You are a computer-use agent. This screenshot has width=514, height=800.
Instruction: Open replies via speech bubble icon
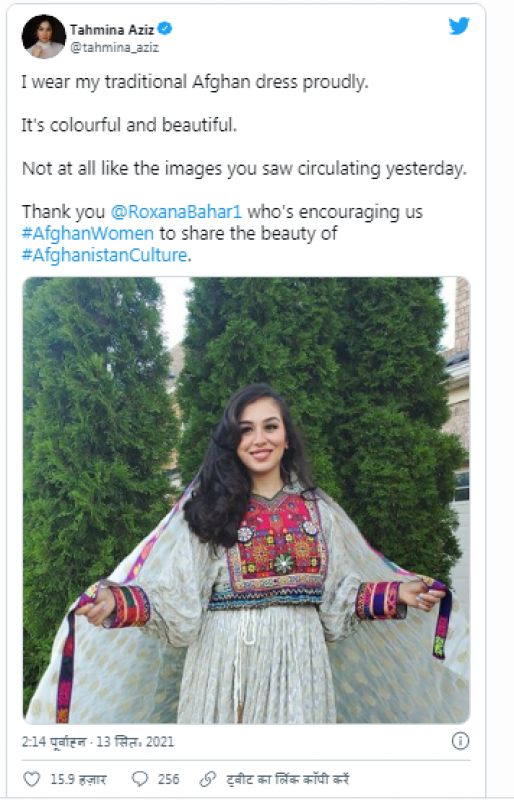[139, 779]
